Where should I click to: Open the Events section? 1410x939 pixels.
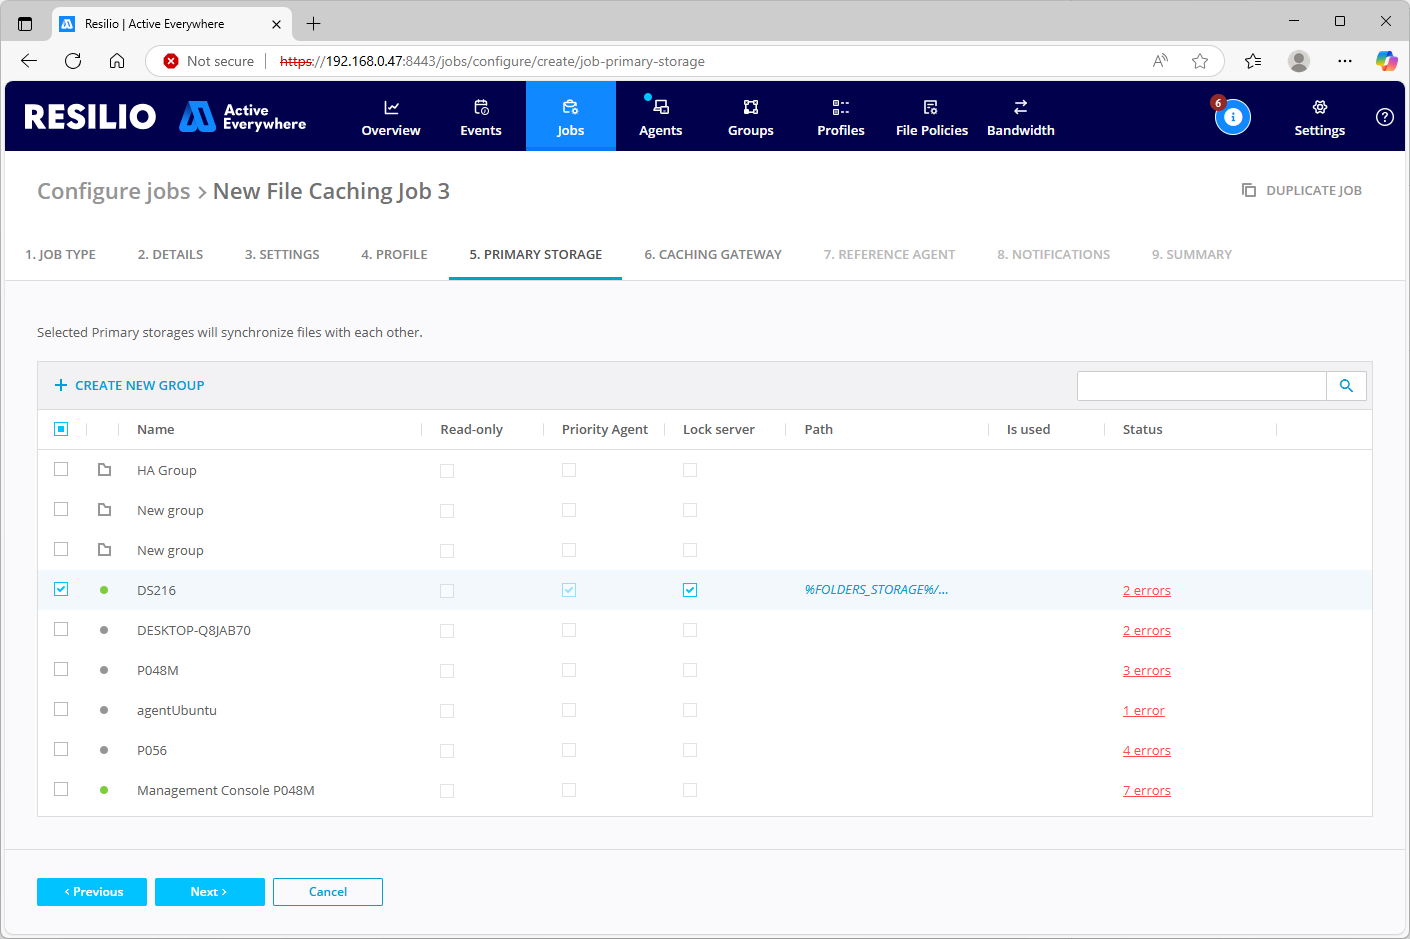[481, 117]
